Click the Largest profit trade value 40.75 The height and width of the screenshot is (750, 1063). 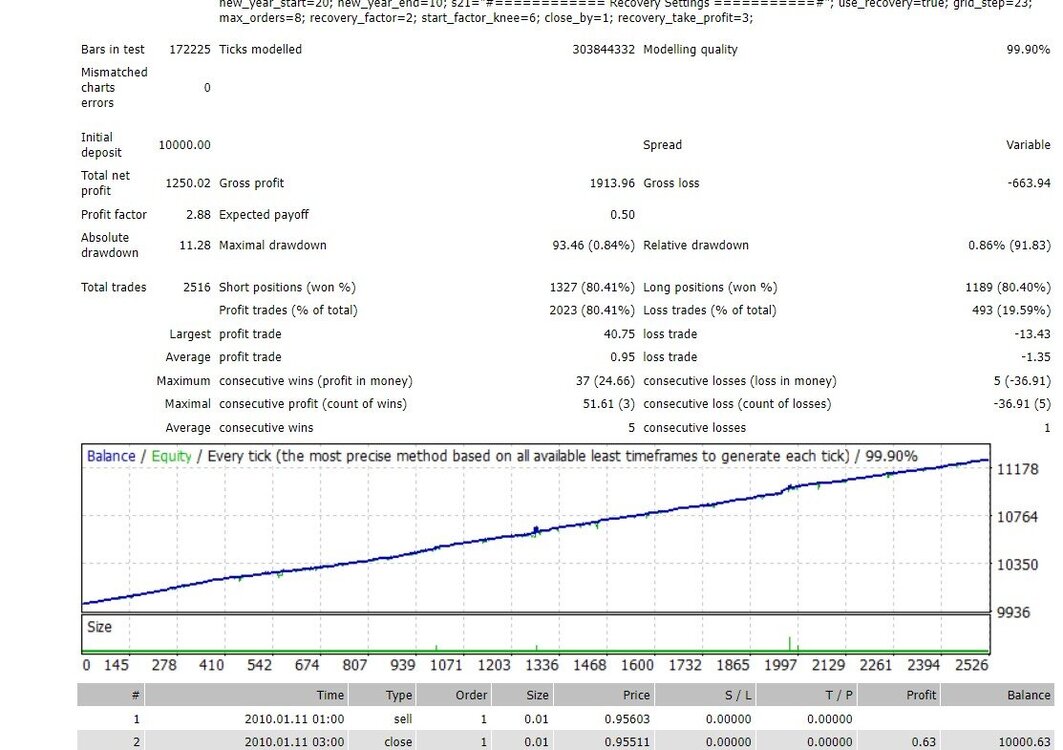[x=619, y=334]
